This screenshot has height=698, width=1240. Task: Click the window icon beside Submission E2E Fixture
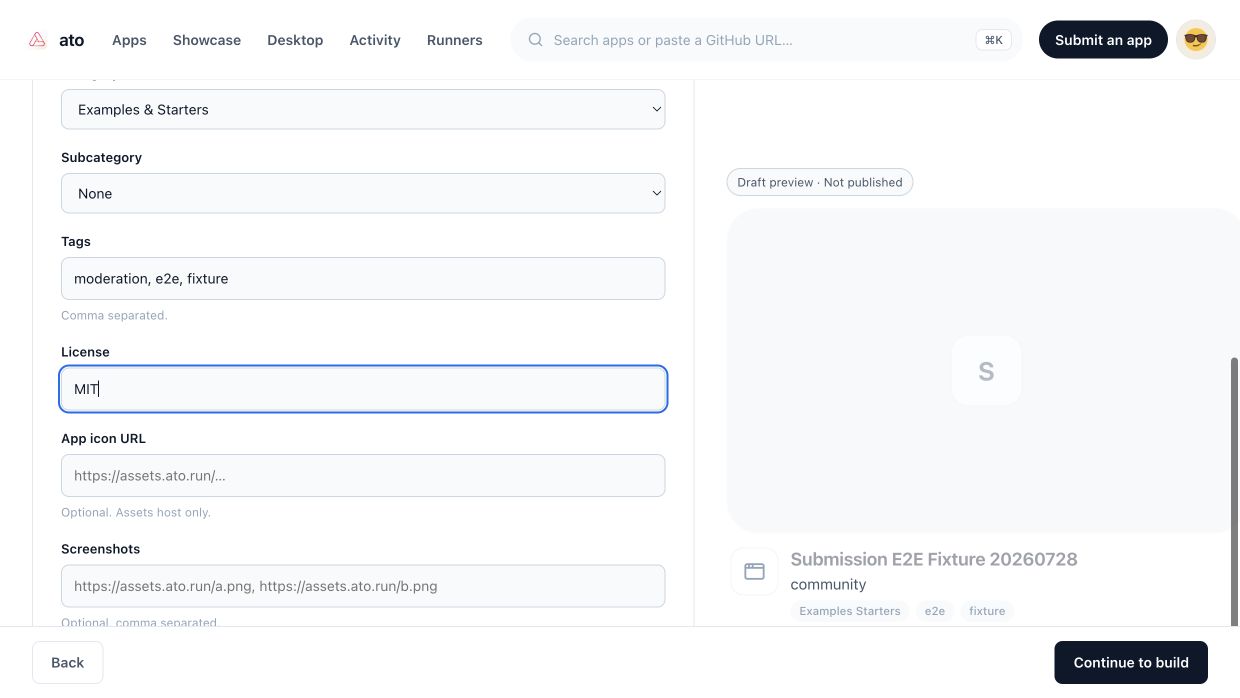pos(754,572)
